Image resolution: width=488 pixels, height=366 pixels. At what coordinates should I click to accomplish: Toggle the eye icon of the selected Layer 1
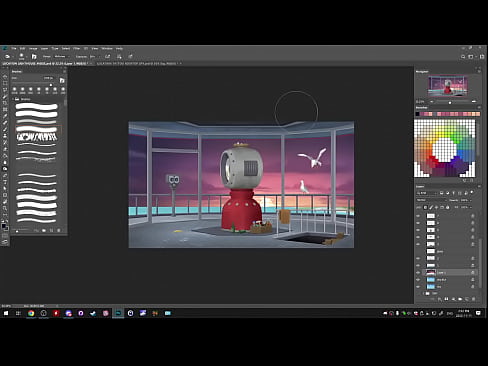pyautogui.click(x=418, y=273)
